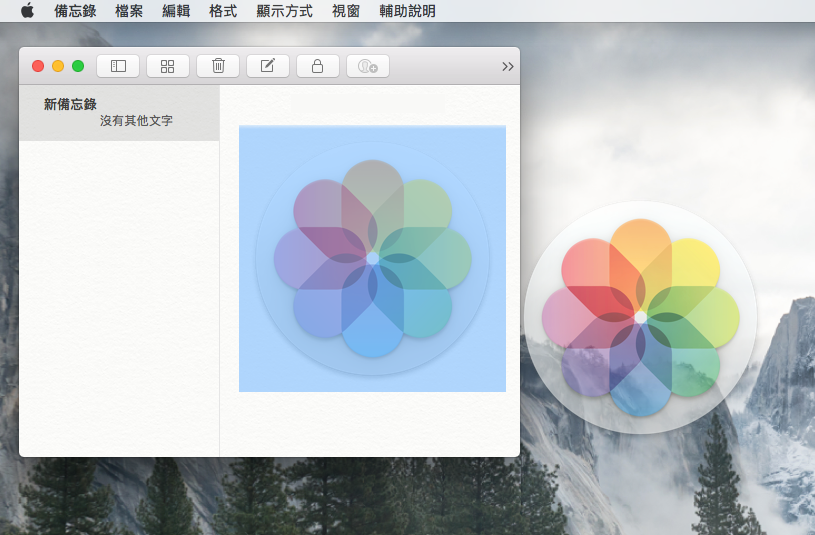Viewport: 815px width, 535px height.
Task: Open the 顯示方式 menu
Action: 284,11
